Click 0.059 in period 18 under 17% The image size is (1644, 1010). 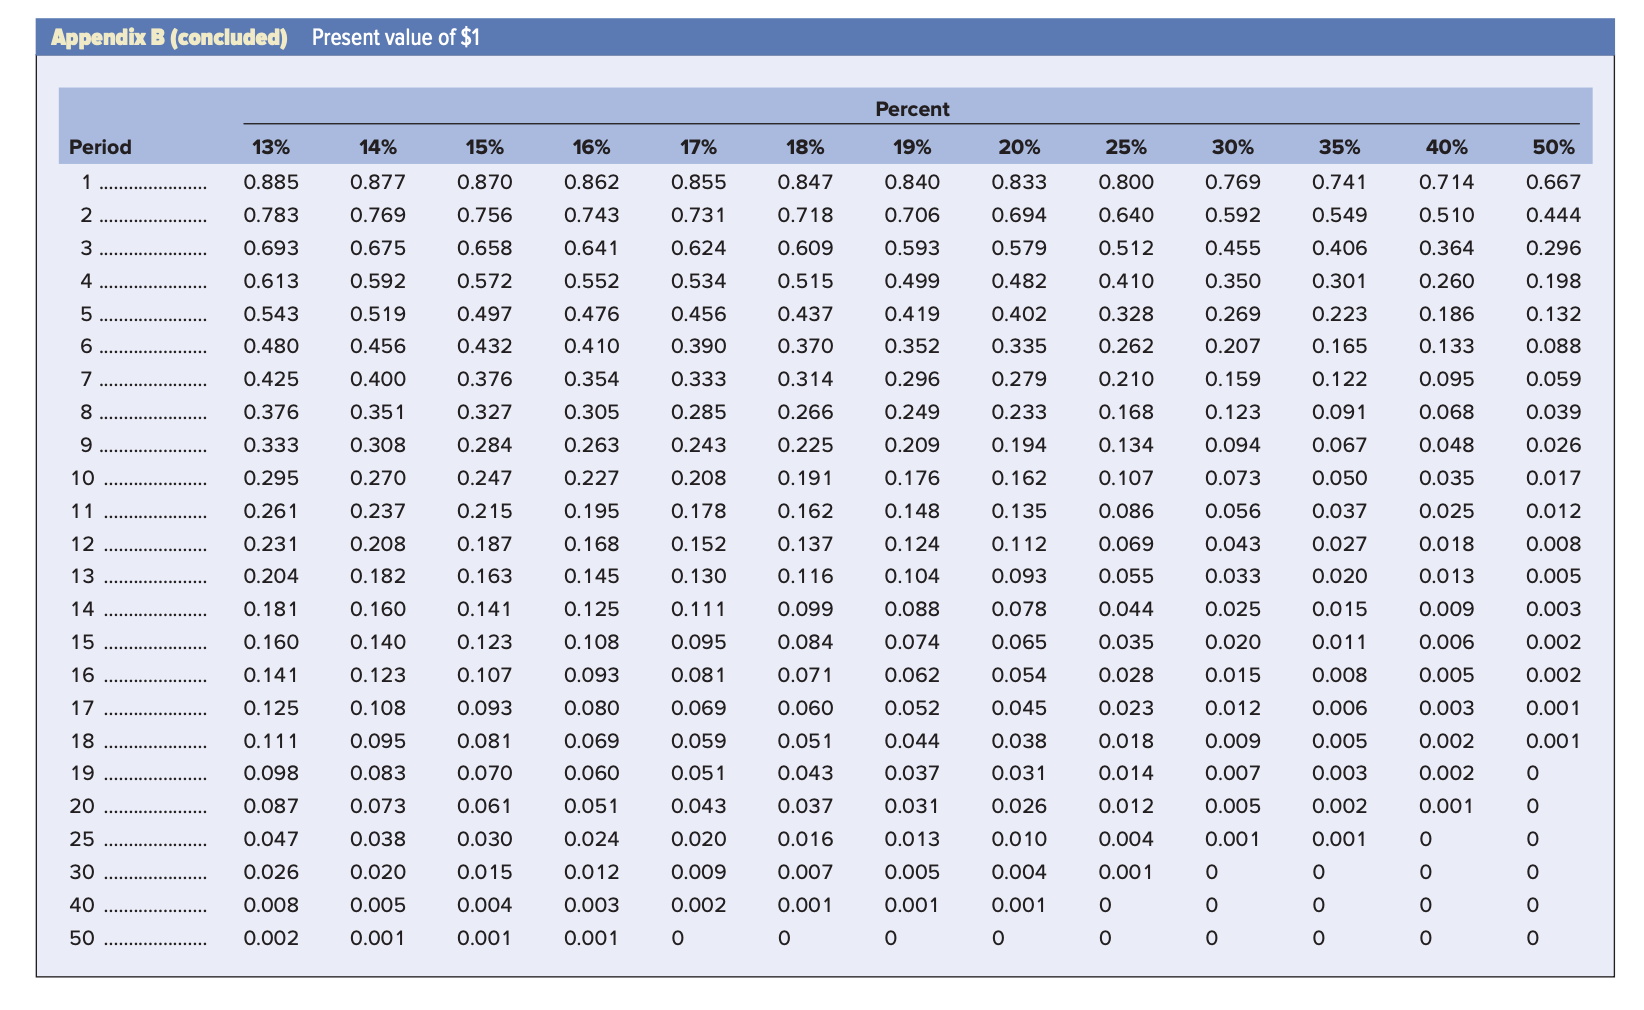pos(699,741)
